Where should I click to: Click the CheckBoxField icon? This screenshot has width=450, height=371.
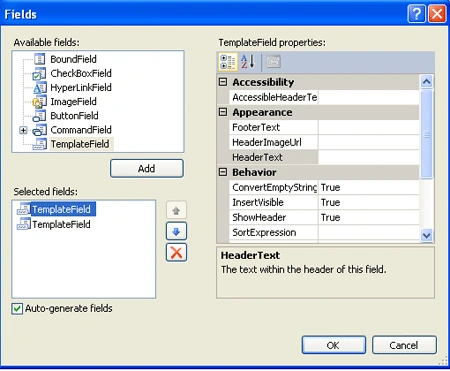pyautogui.click(x=39, y=74)
